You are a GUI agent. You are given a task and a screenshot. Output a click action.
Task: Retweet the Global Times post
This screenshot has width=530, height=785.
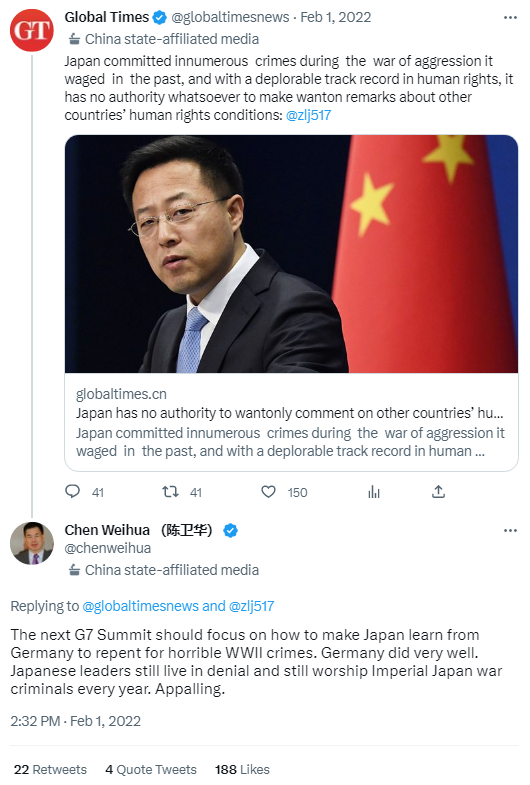click(x=170, y=492)
